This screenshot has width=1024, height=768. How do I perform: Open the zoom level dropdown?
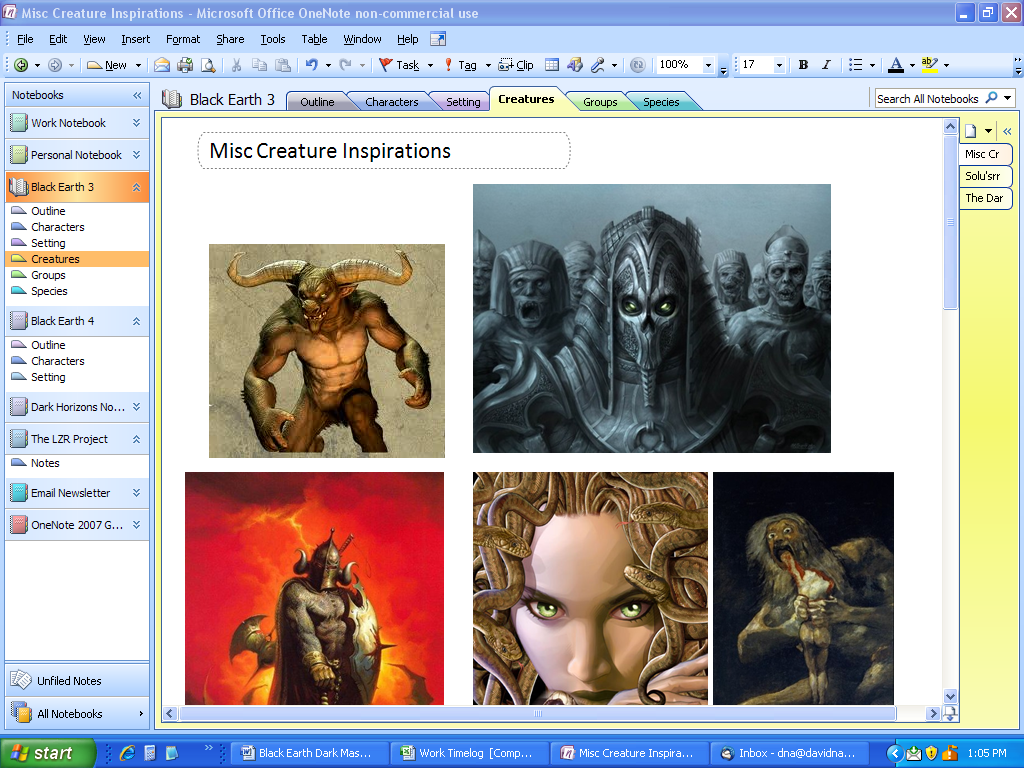[x=710, y=65]
